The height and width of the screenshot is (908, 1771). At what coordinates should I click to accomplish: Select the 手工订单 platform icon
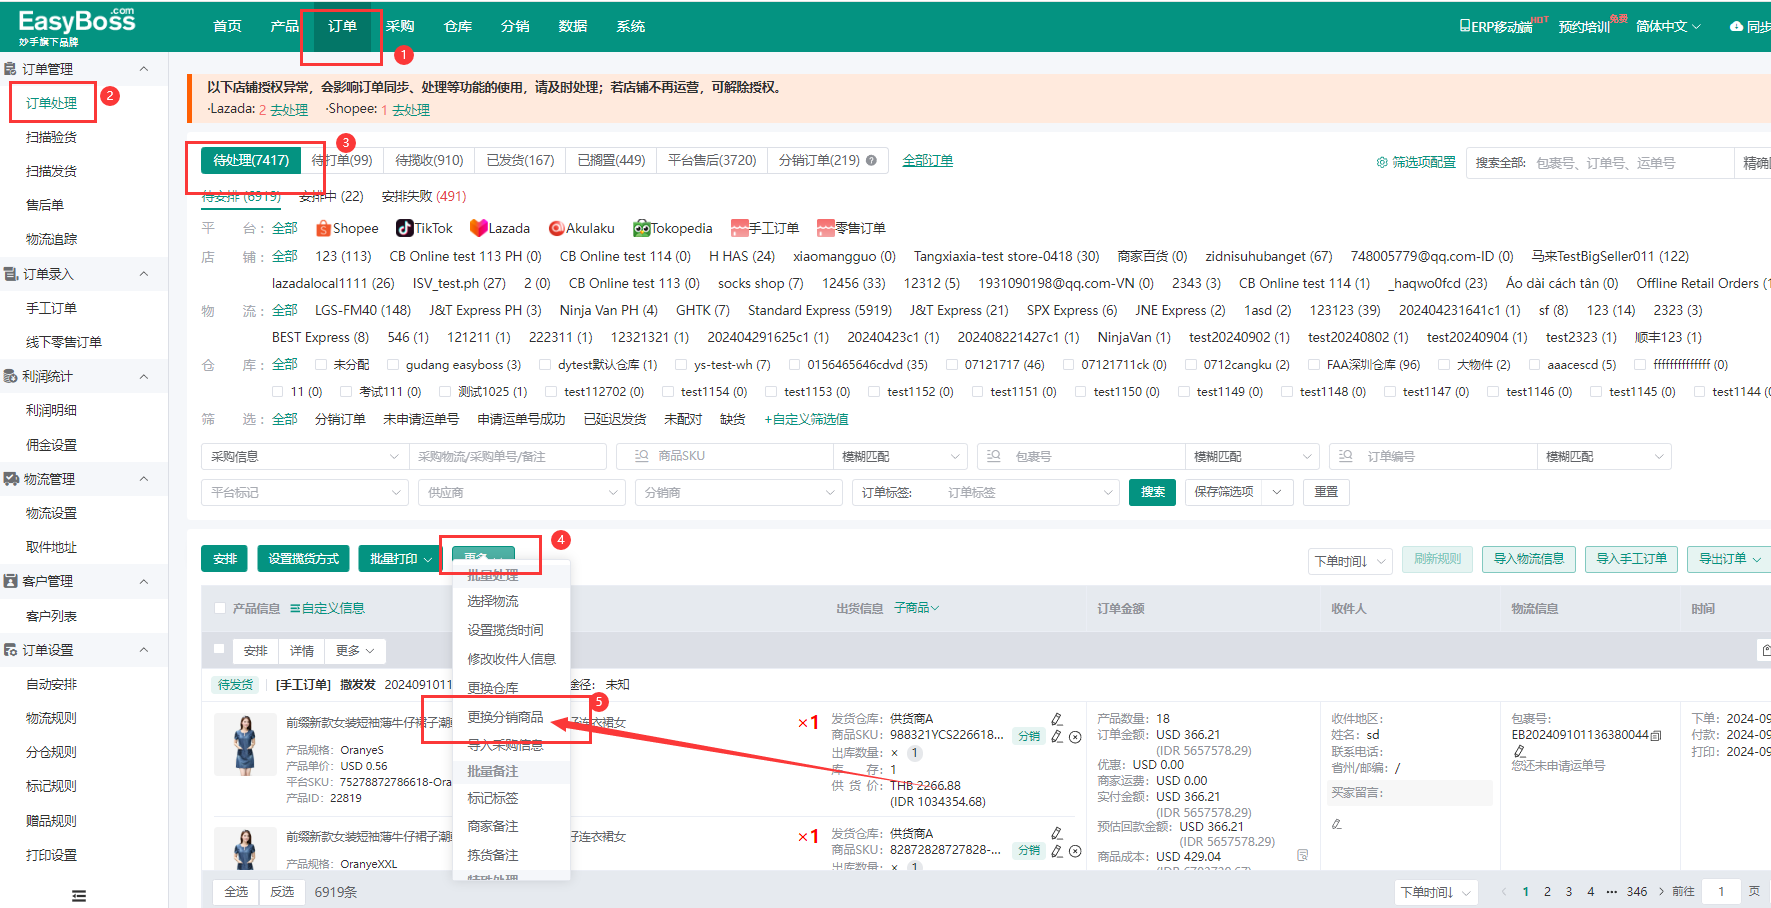point(740,229)
